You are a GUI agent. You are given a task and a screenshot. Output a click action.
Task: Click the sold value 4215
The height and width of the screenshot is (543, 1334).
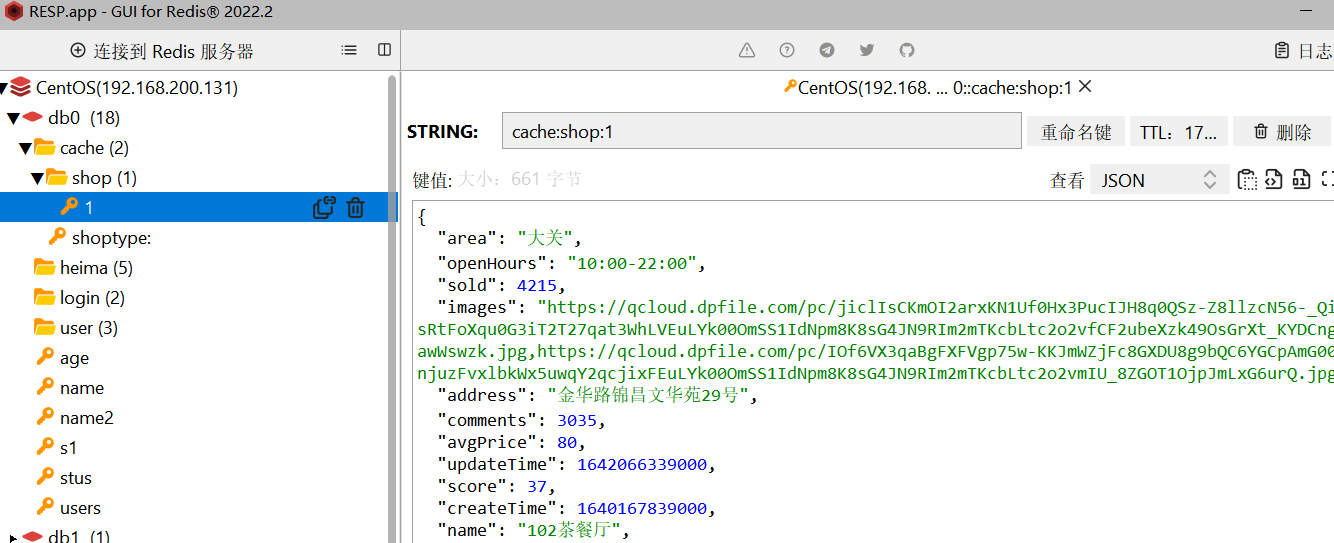[x=536, y=285]
